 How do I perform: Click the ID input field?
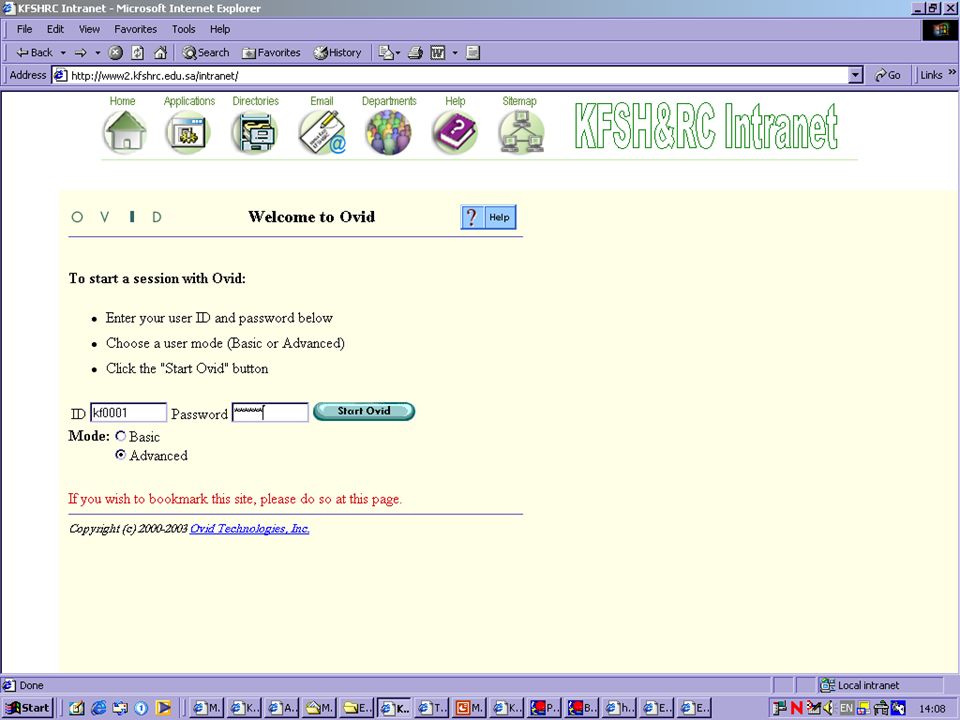[129, 413]
